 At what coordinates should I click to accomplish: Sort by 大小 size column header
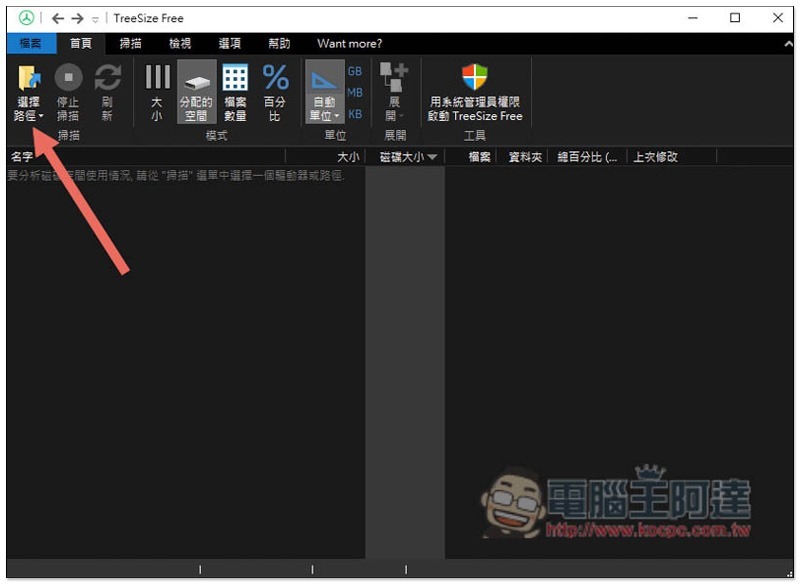(325, 157)
